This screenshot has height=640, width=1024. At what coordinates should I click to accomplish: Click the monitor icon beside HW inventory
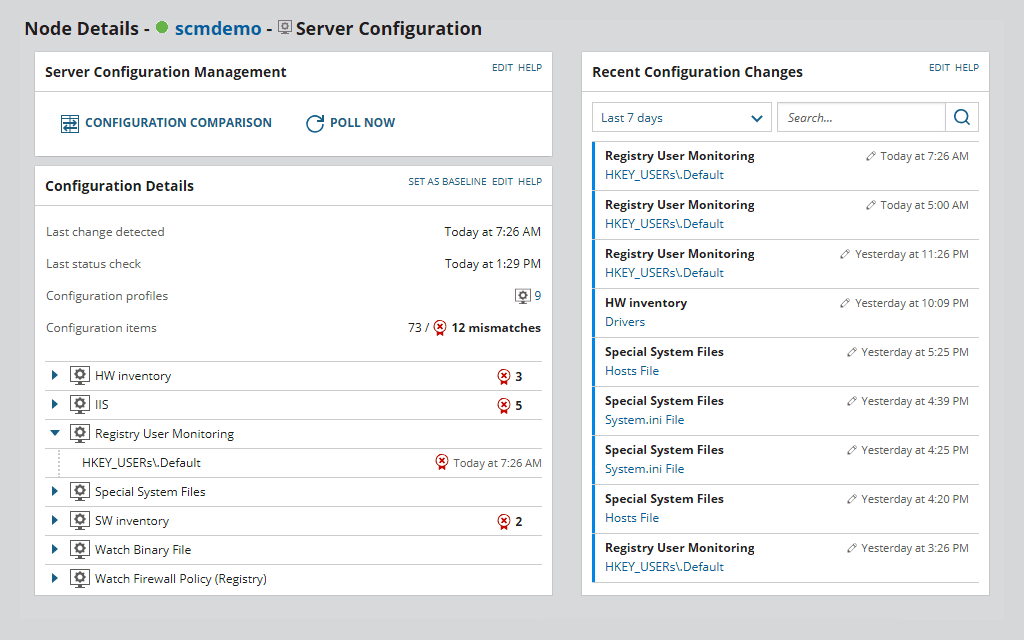(x=79, y=375)
